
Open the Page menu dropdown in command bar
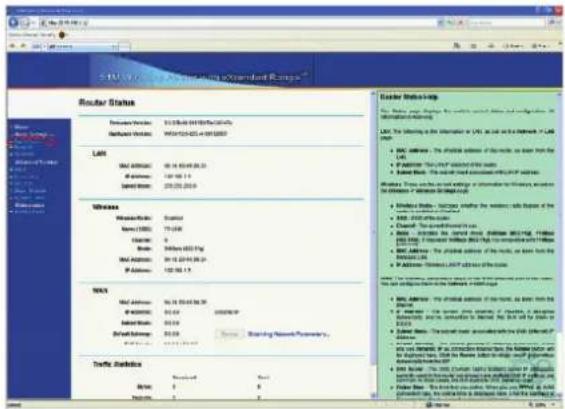click(x=513, y=46)
